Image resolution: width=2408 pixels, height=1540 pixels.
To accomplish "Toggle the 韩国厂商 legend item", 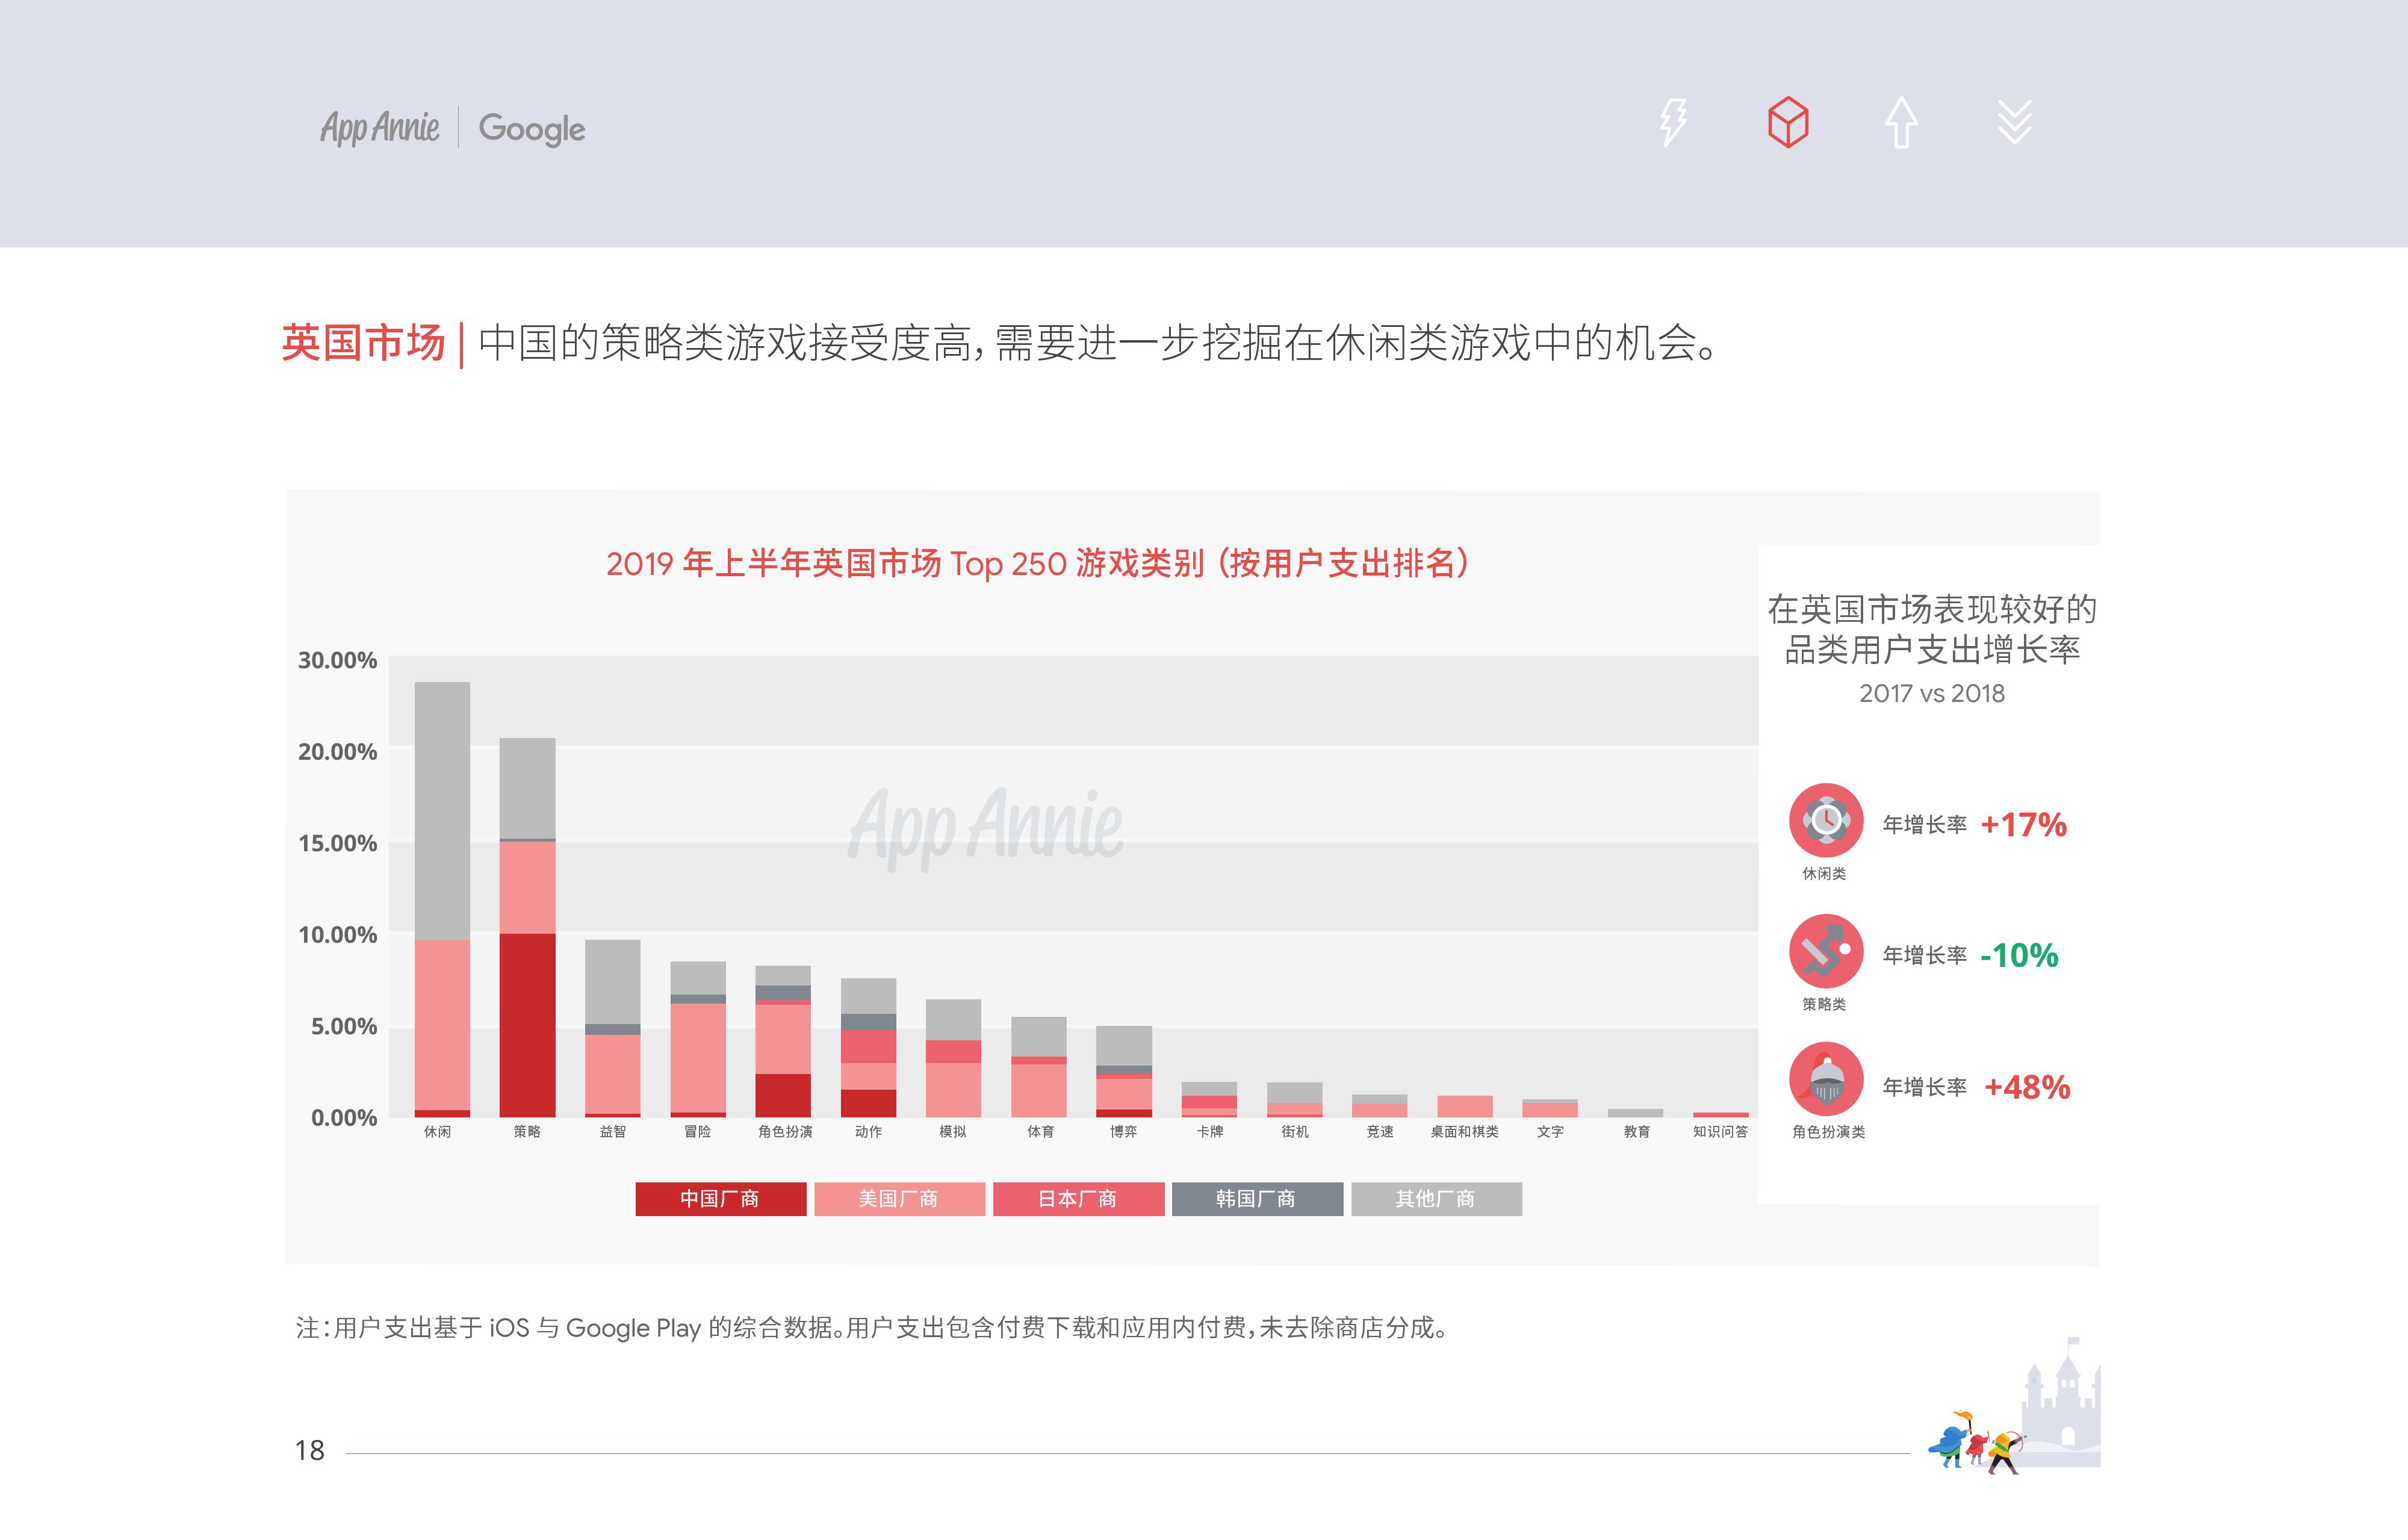I will [1257, 1199].
